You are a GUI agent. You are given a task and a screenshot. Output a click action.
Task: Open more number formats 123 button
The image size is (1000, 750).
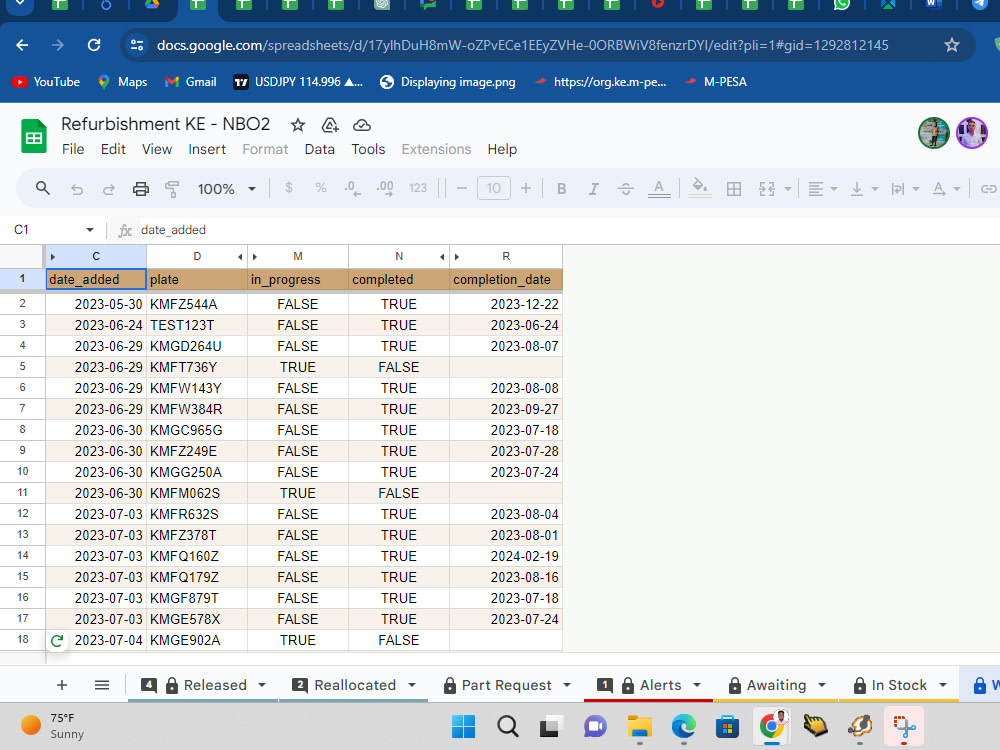418,188
